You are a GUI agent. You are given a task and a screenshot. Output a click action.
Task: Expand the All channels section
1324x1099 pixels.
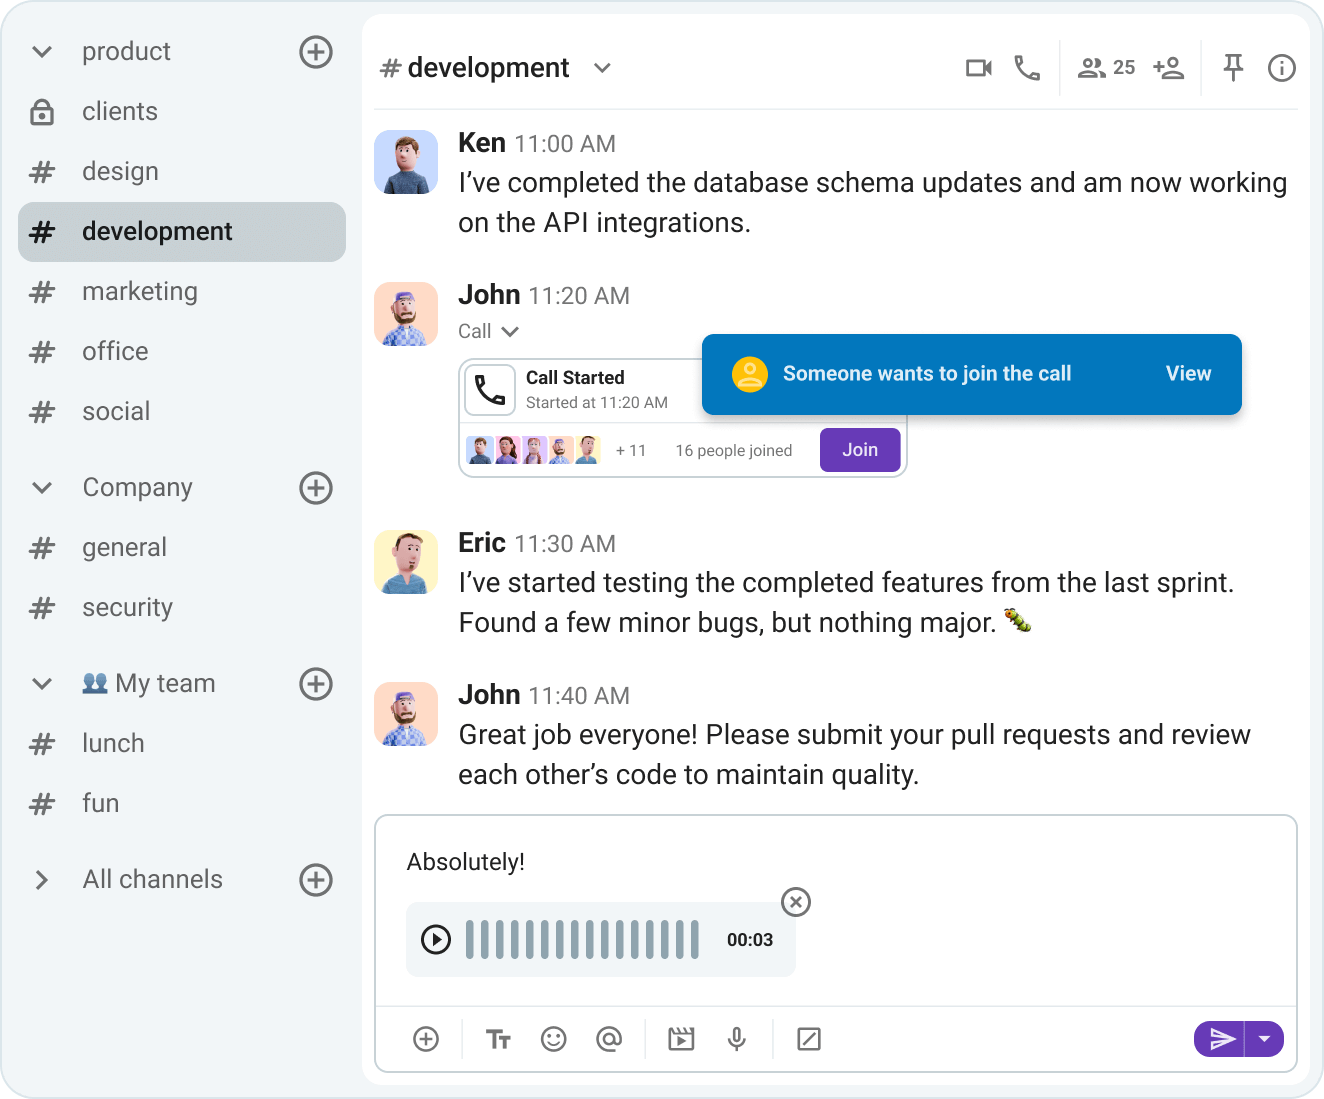point(42,880)
